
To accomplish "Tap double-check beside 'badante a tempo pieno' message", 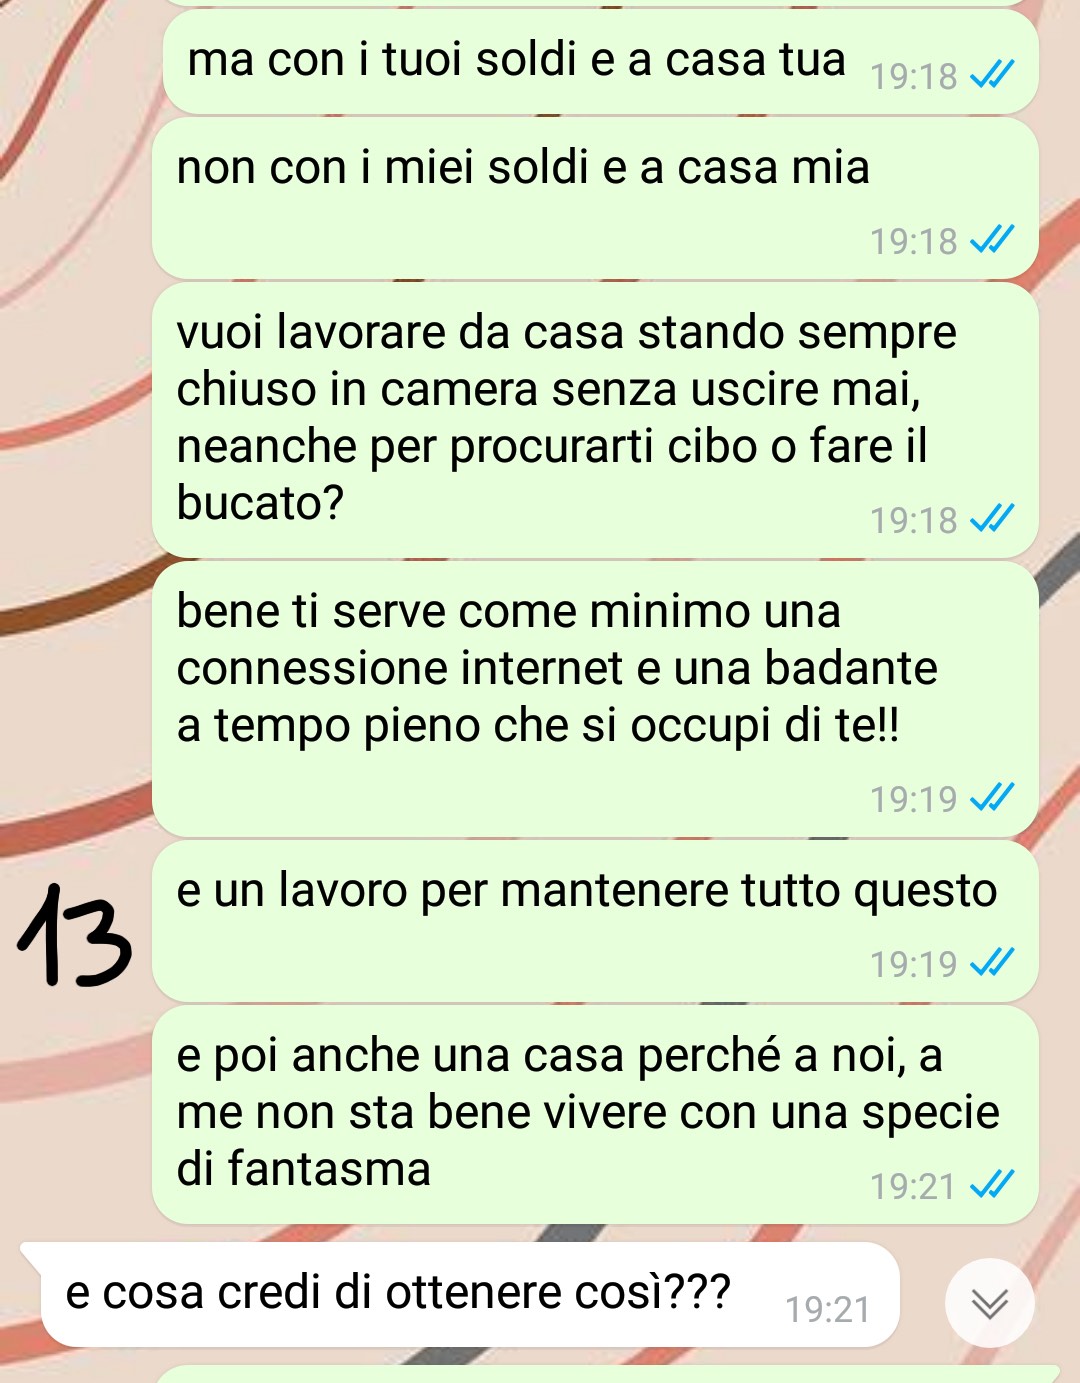I will pyautogui.click(x=992, y=798).
